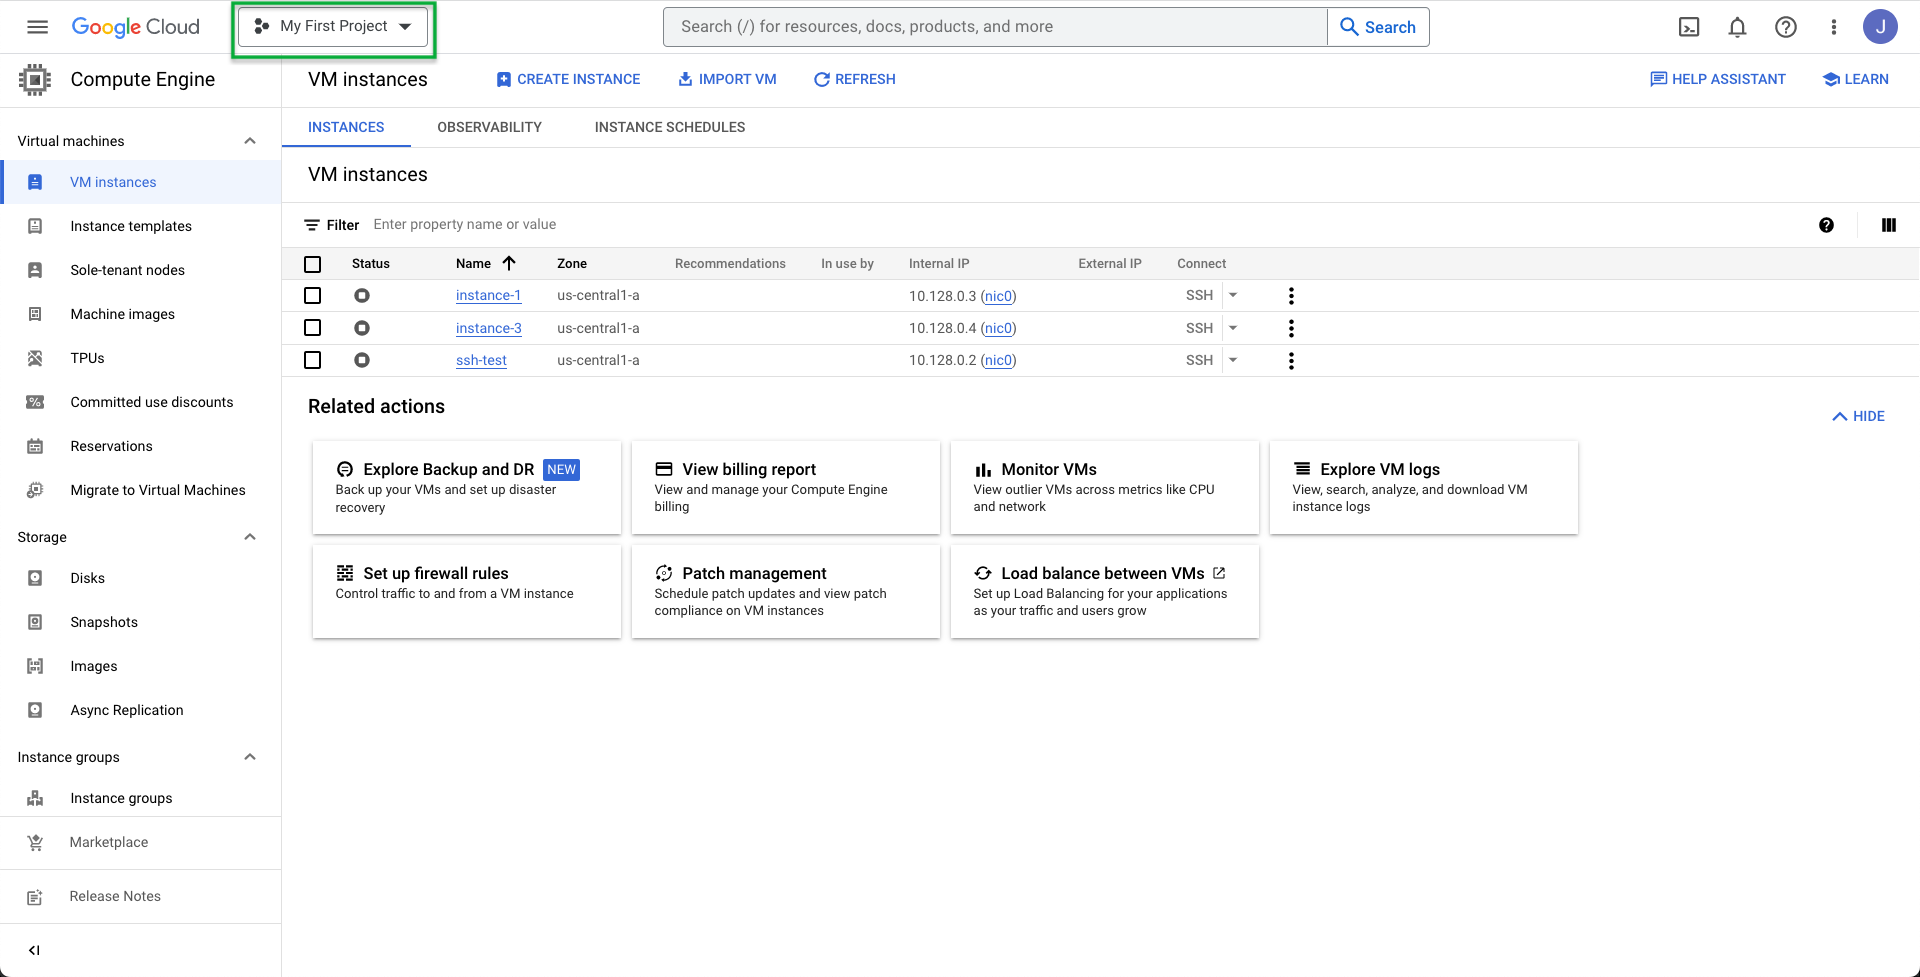This screenshot has height=977, width=1920.
Task: Click the Learn button
Action: coord(1855,79)
